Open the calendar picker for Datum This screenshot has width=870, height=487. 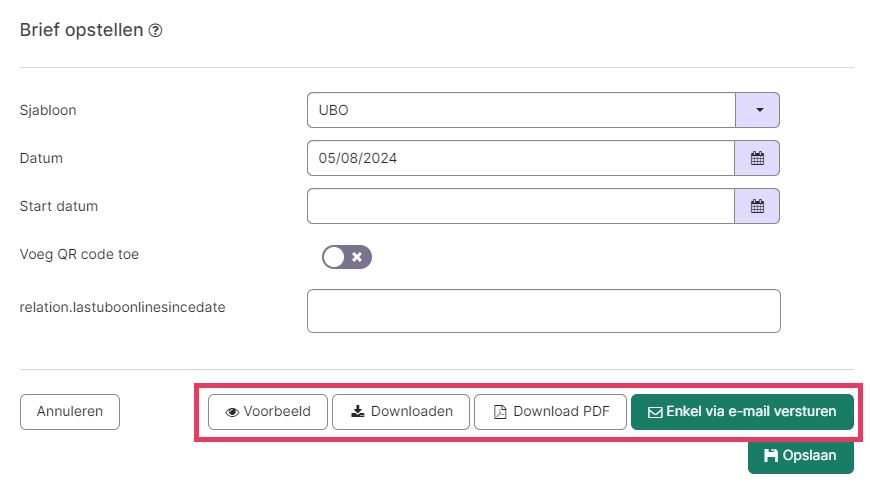click(x=757, y=158)
